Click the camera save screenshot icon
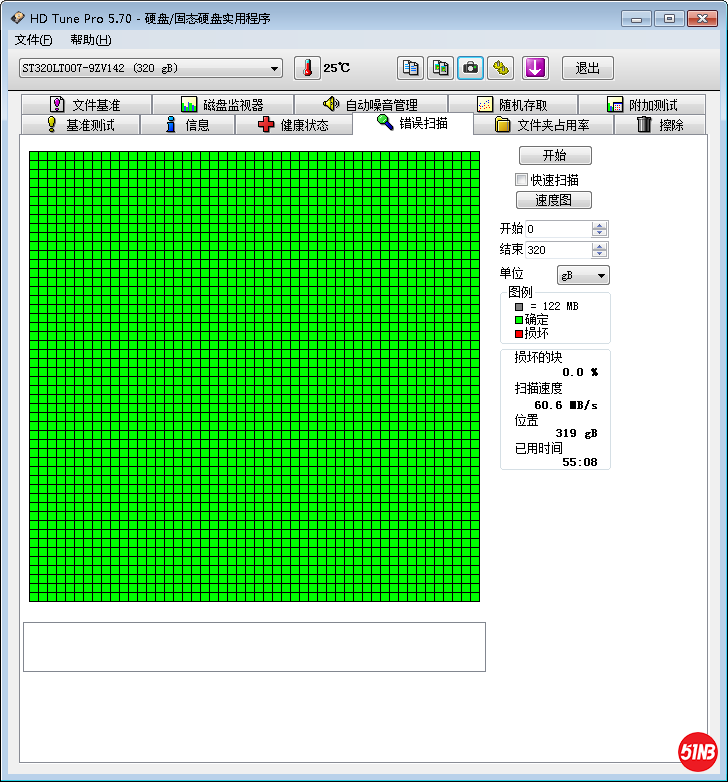Image resolution: width=728 pixels, height=782 pixels. tap(470, 68)
